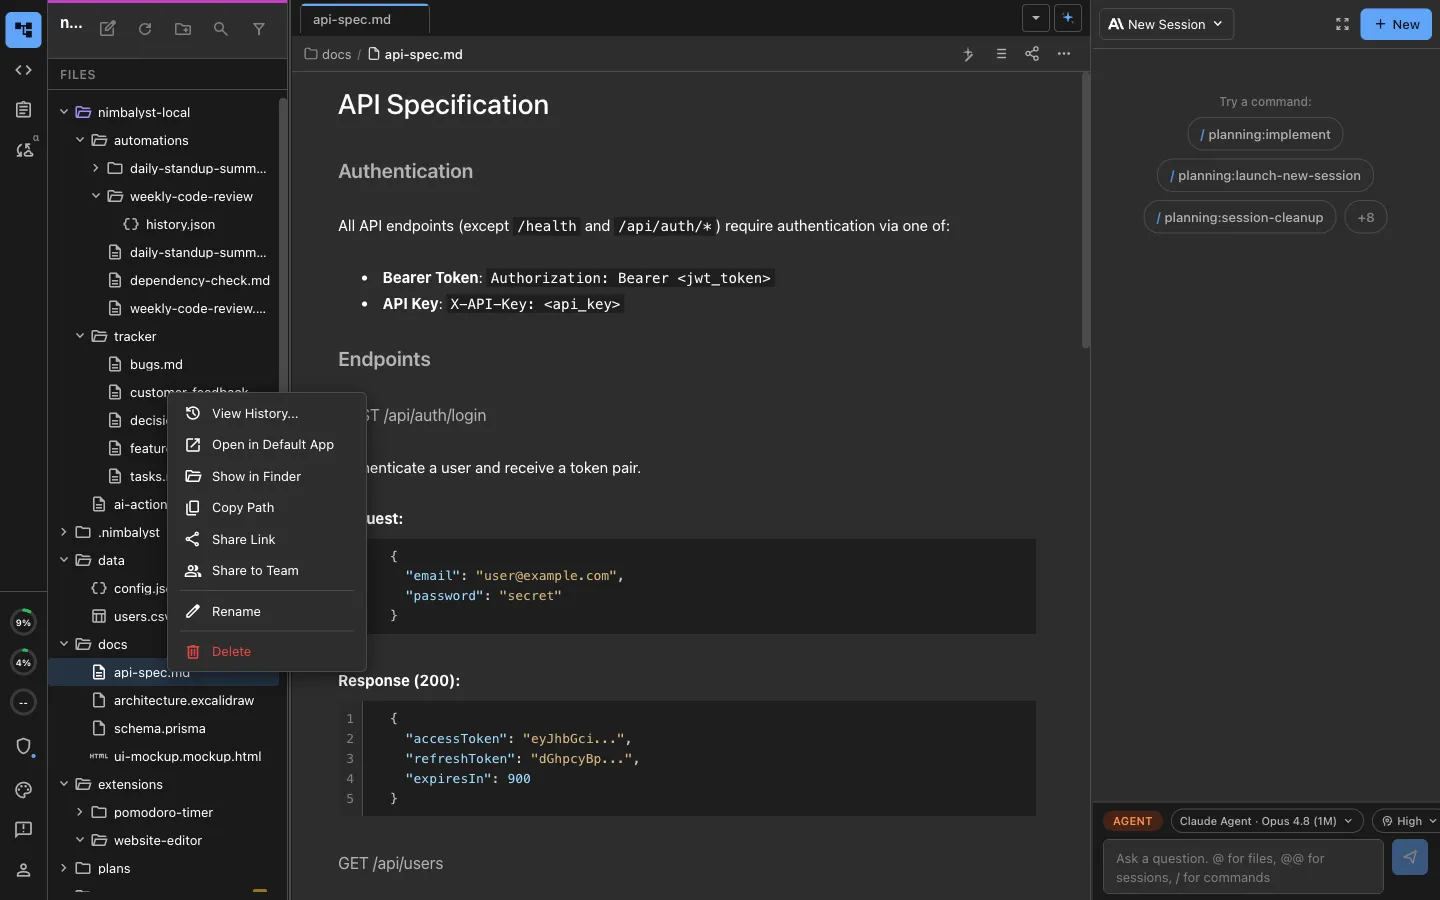The height and width of the screenshot is (900, 1440).
Task: Click the AGENT mode badge
Action: [x=1132, y=821]
